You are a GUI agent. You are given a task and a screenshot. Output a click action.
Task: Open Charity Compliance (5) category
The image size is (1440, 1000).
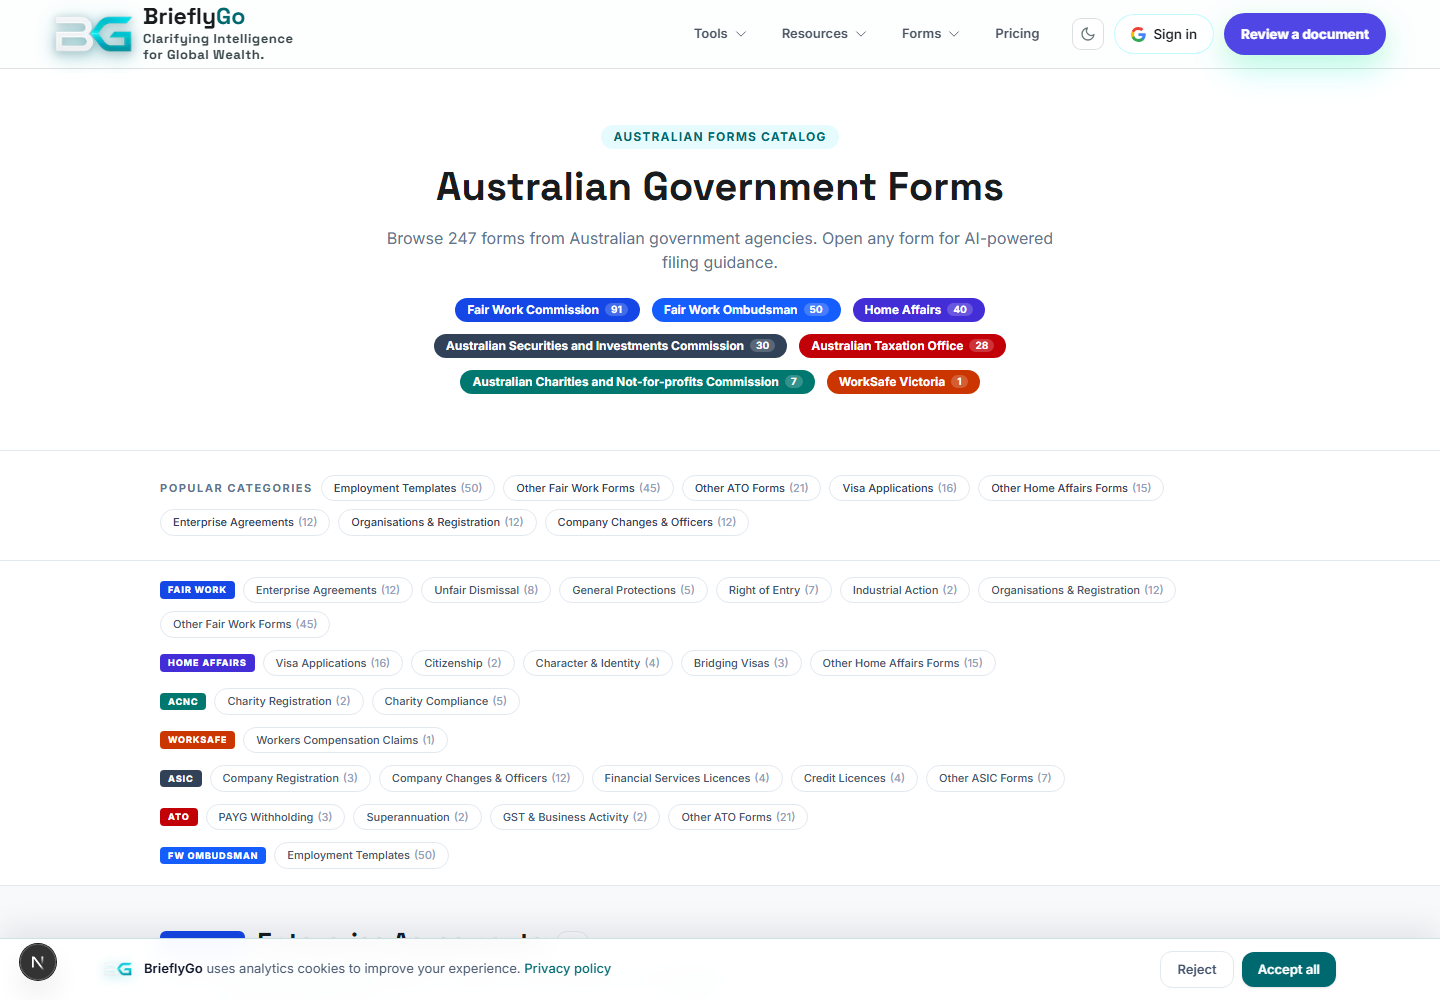click(446, 701)
